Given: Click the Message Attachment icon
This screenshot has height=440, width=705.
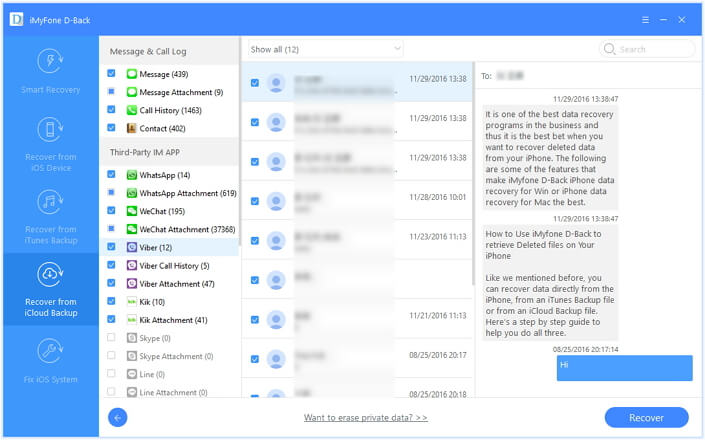Looking at the screenshot, I should [131, 92].
